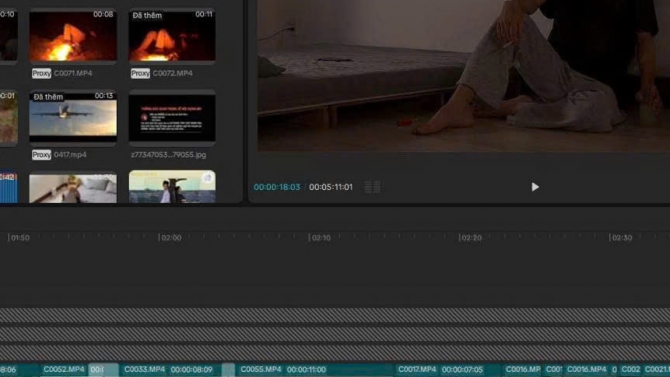
Task: Click the 02:10 mark on timeline ruler
Action: click(x=321, y=238)
